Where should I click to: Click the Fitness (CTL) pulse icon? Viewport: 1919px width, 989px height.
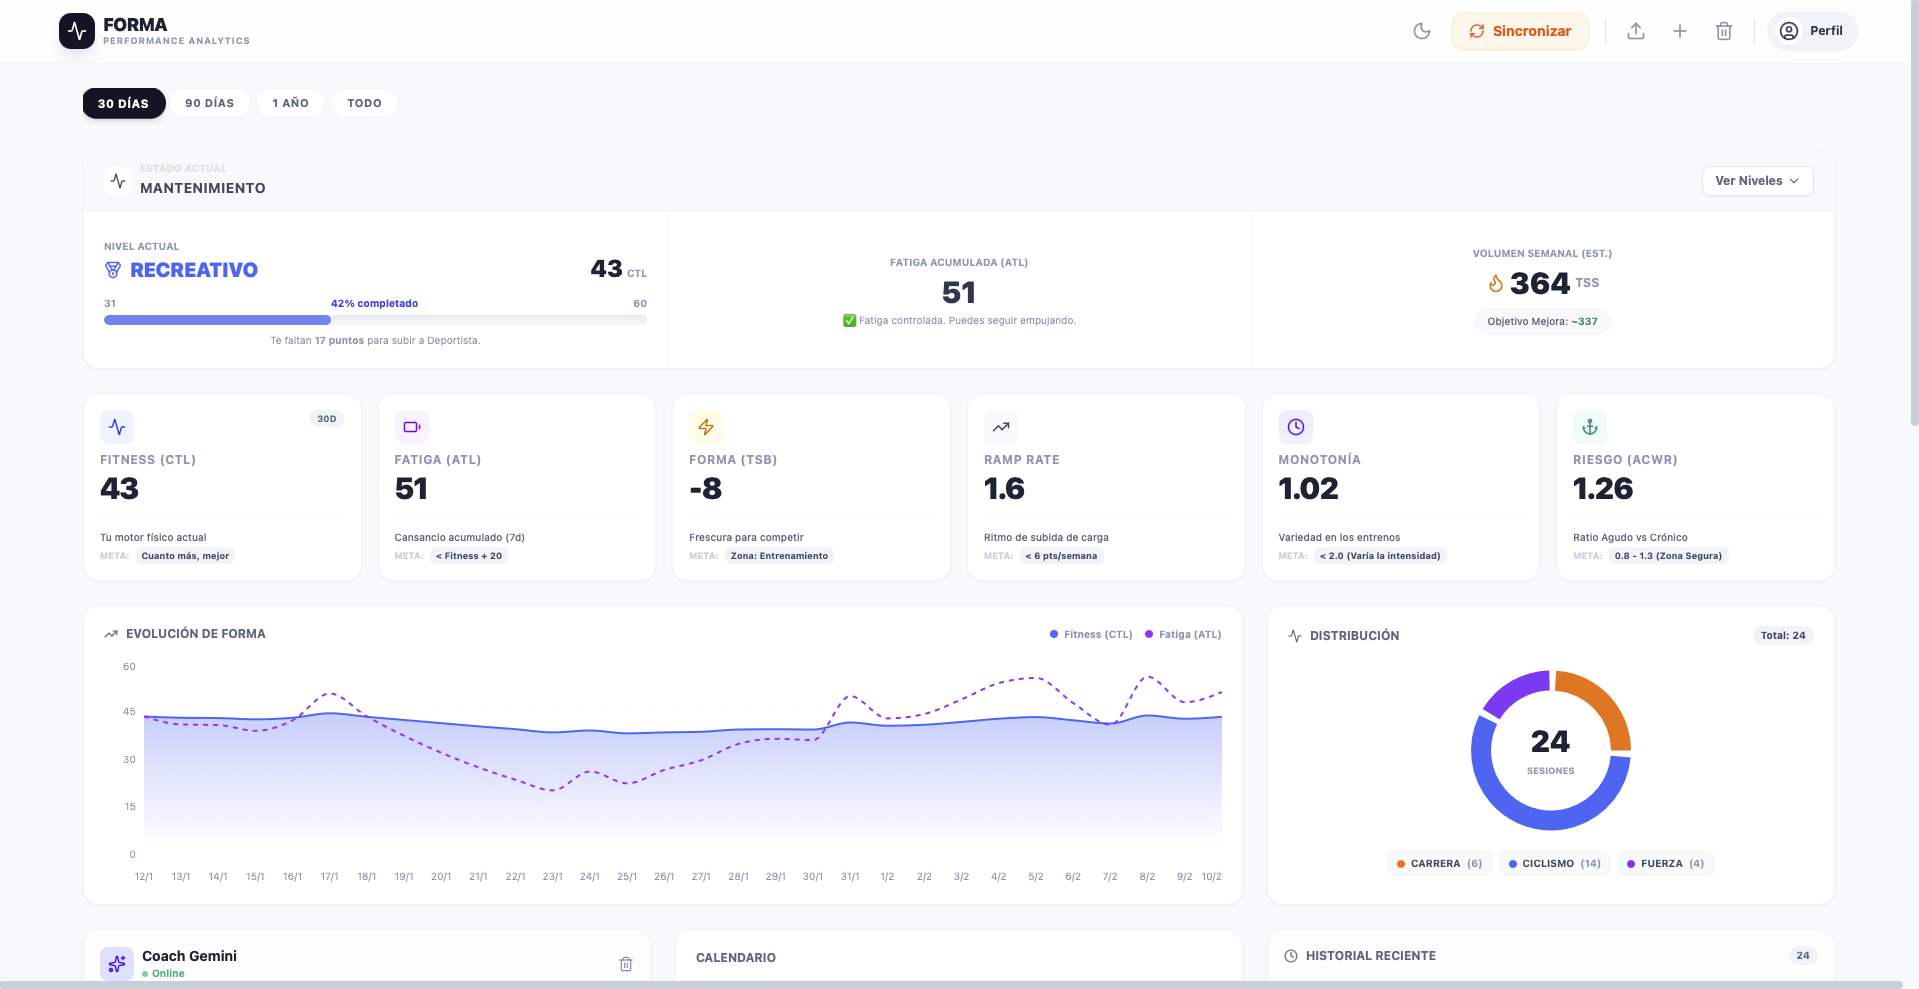[x=117, y=427]
